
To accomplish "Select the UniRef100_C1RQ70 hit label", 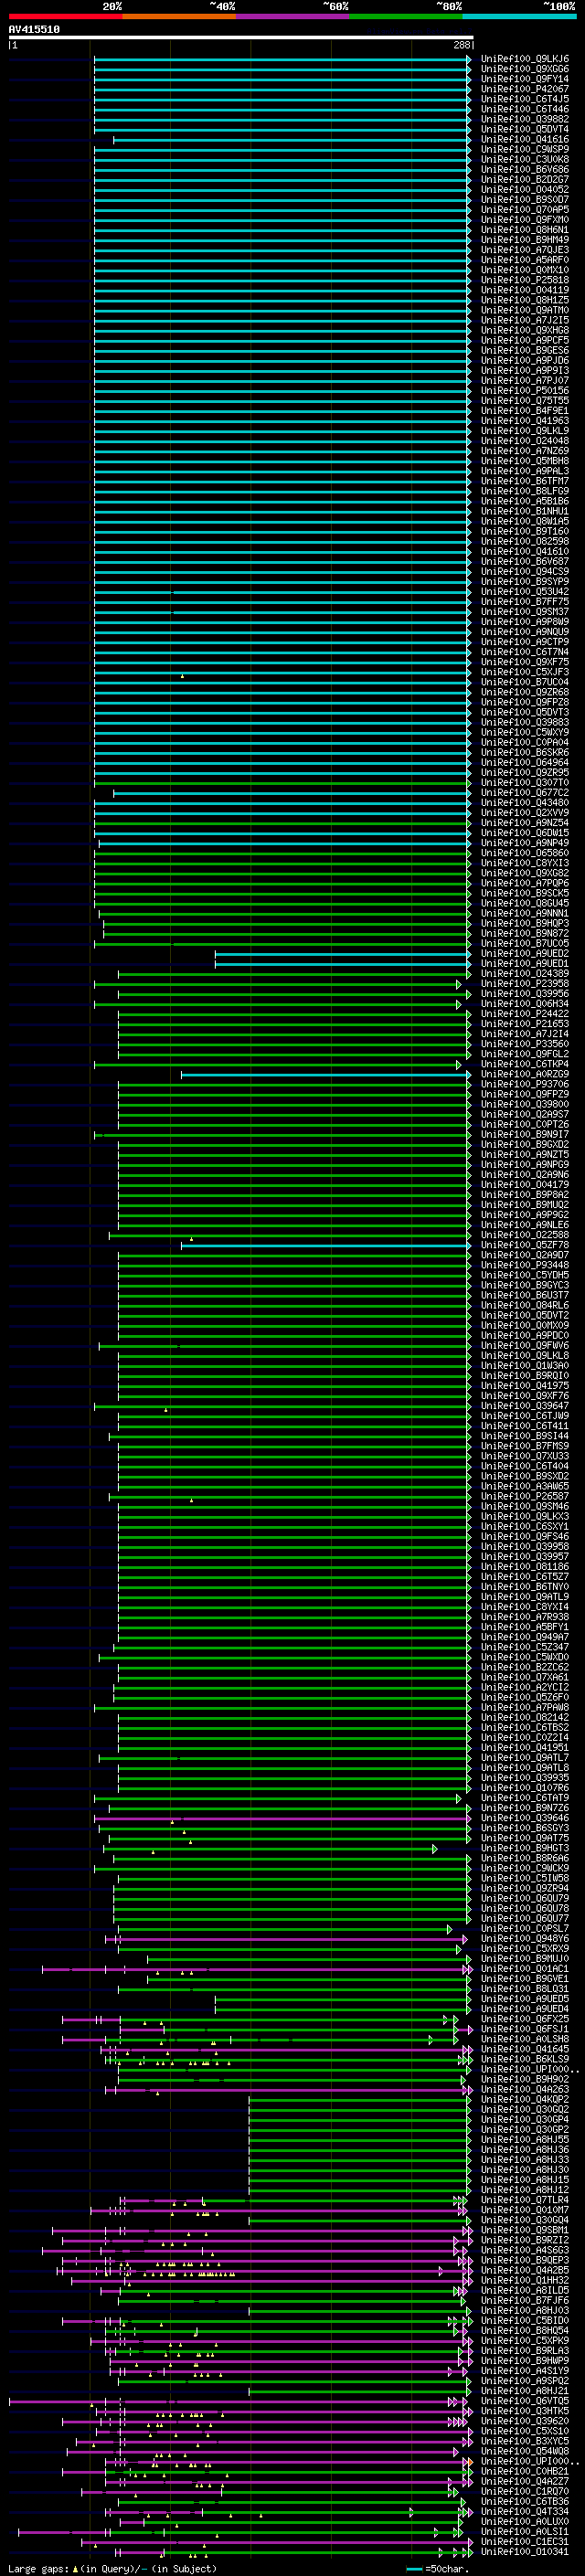I will click(x=525, y=2491).
